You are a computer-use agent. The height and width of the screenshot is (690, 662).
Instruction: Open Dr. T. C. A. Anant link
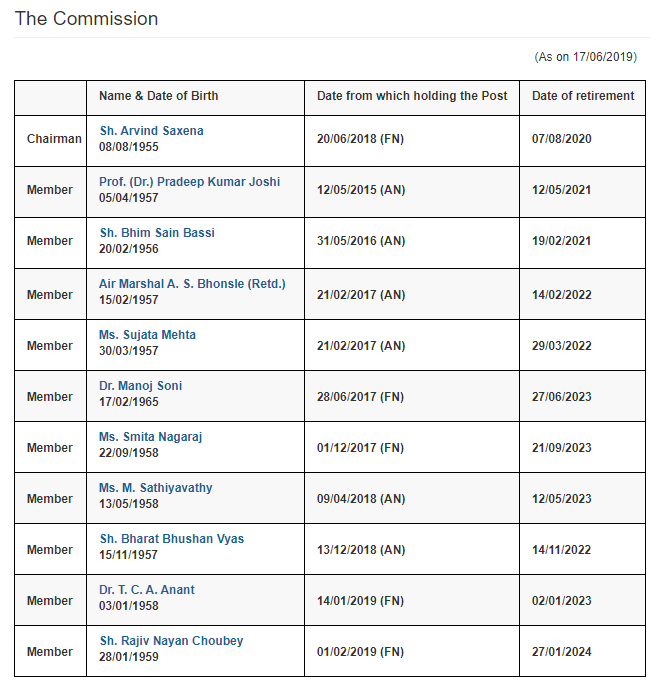click(x=147, y=590)
